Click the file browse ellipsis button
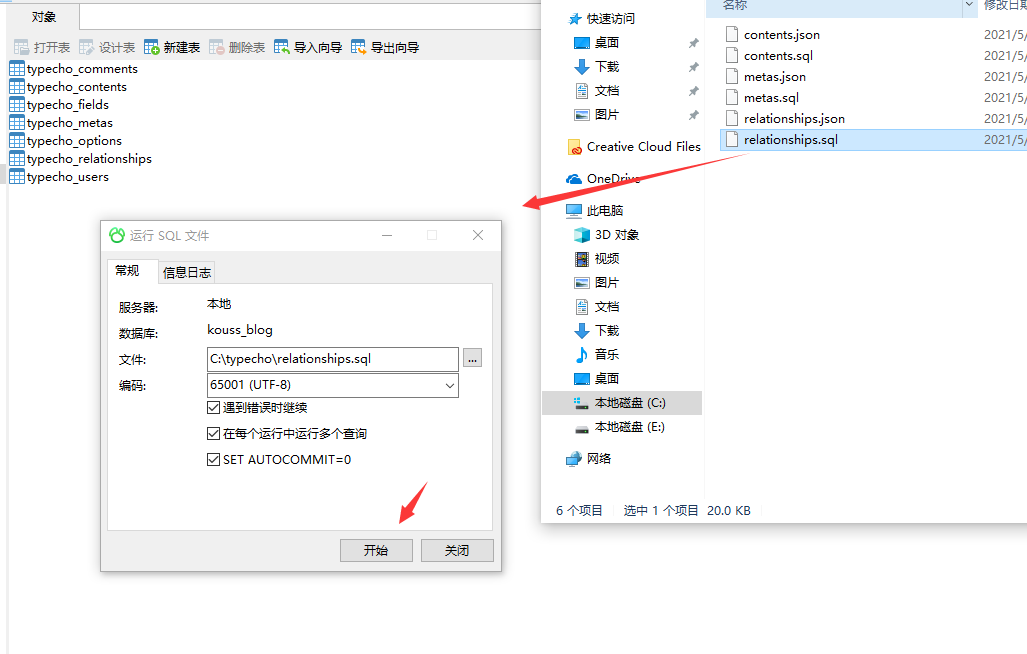This screenshot has width=1027, height=654. 472,358
